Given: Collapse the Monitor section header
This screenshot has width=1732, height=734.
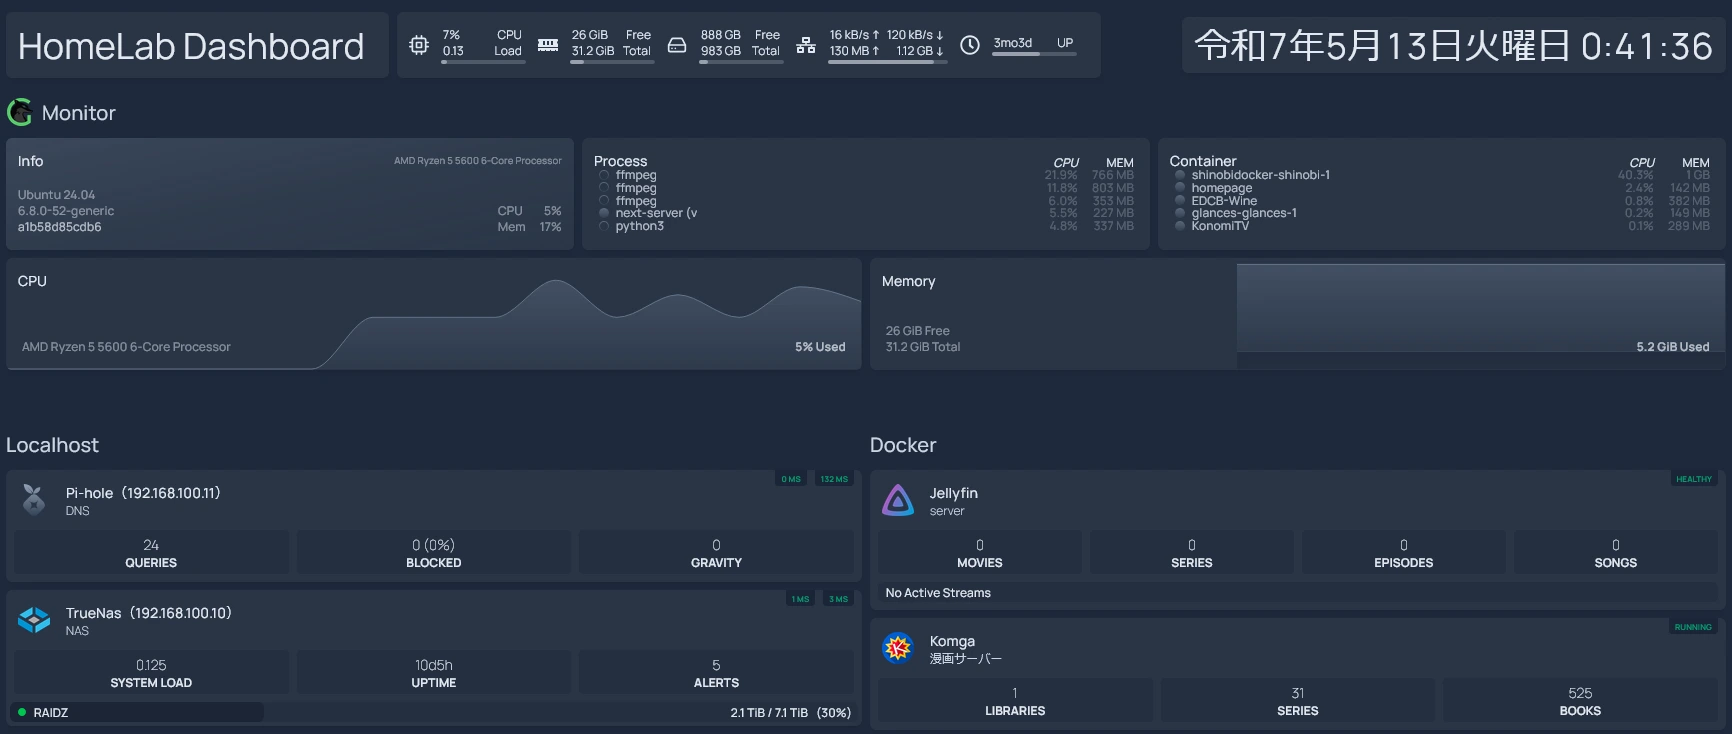Looking at the screenshot, I should click(78, 113).
